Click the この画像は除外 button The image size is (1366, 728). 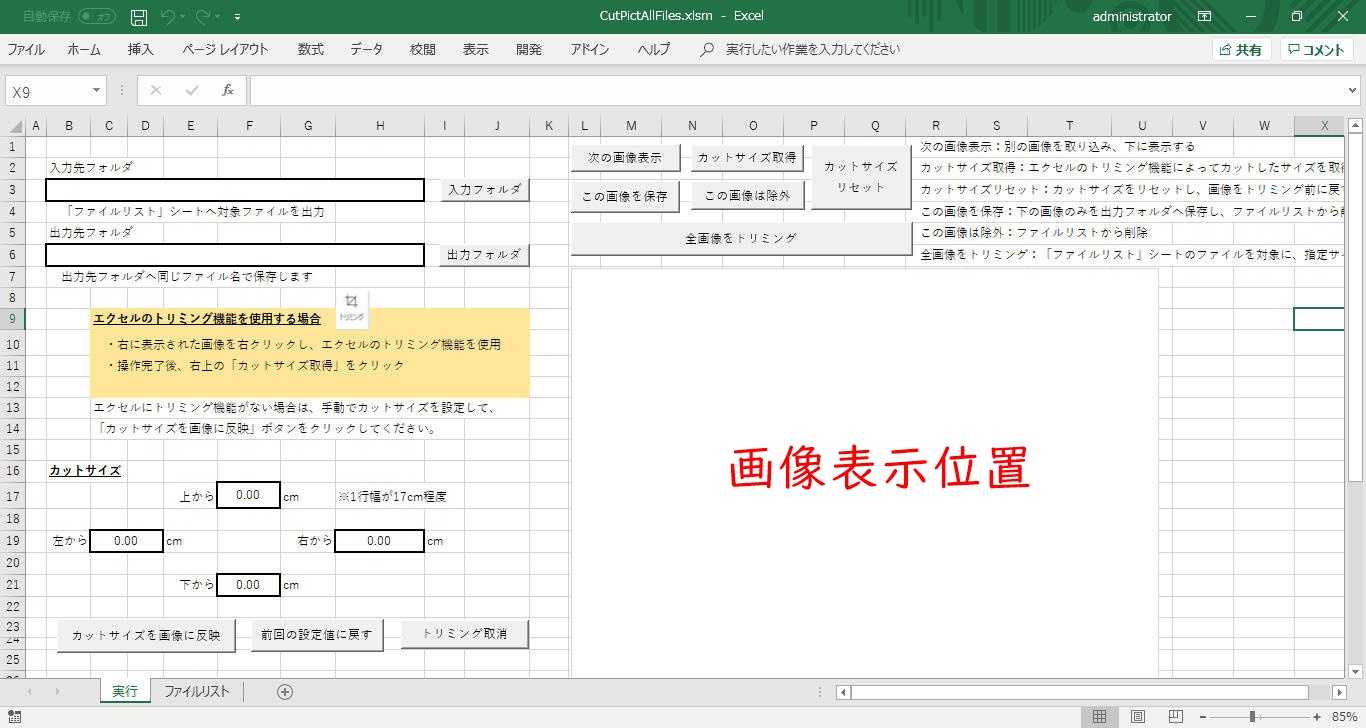(747, 197)
